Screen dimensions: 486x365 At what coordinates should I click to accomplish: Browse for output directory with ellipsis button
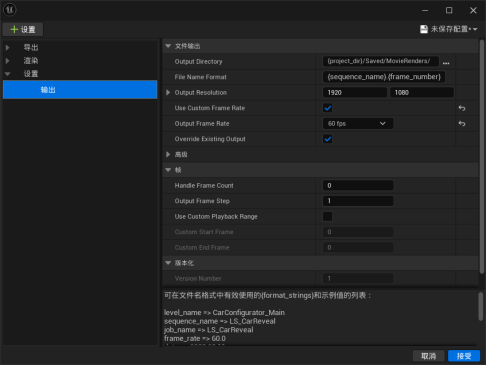(446, 62)
